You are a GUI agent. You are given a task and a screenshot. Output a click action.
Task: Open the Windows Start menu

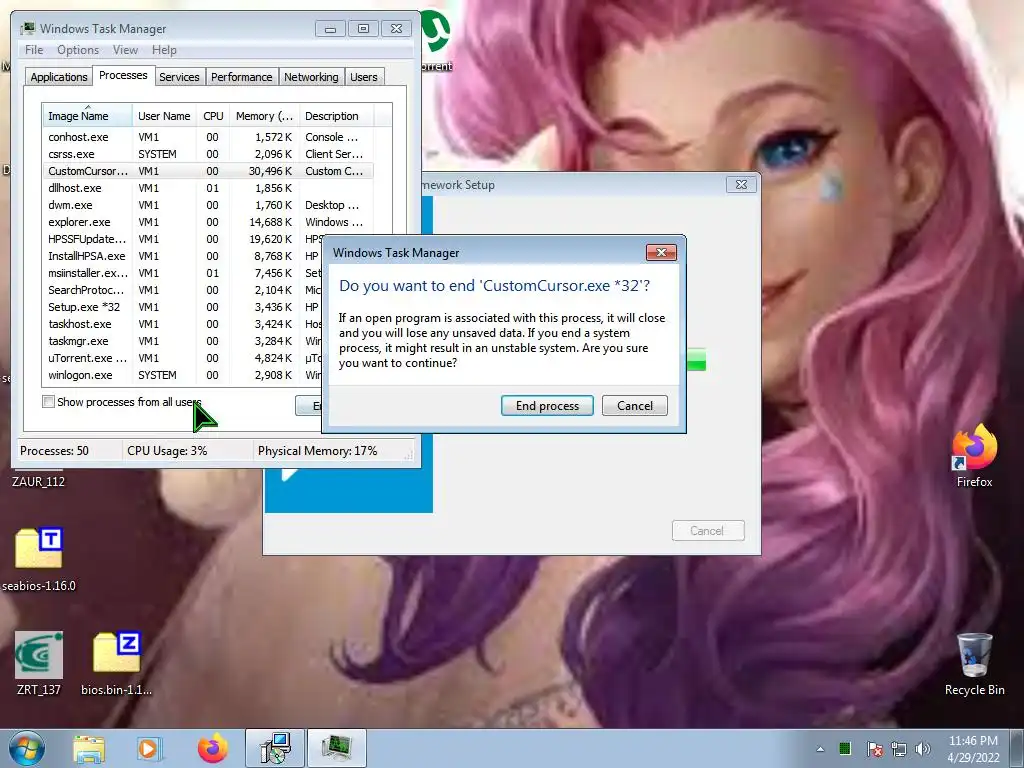coord(25,748)
